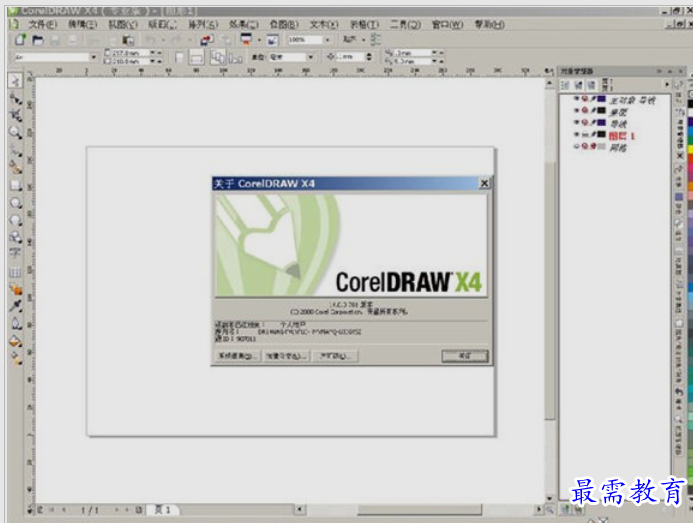This screenshot has height=523, width=693.
Task: Select the Ellipse tool
Action: (15, 203)
